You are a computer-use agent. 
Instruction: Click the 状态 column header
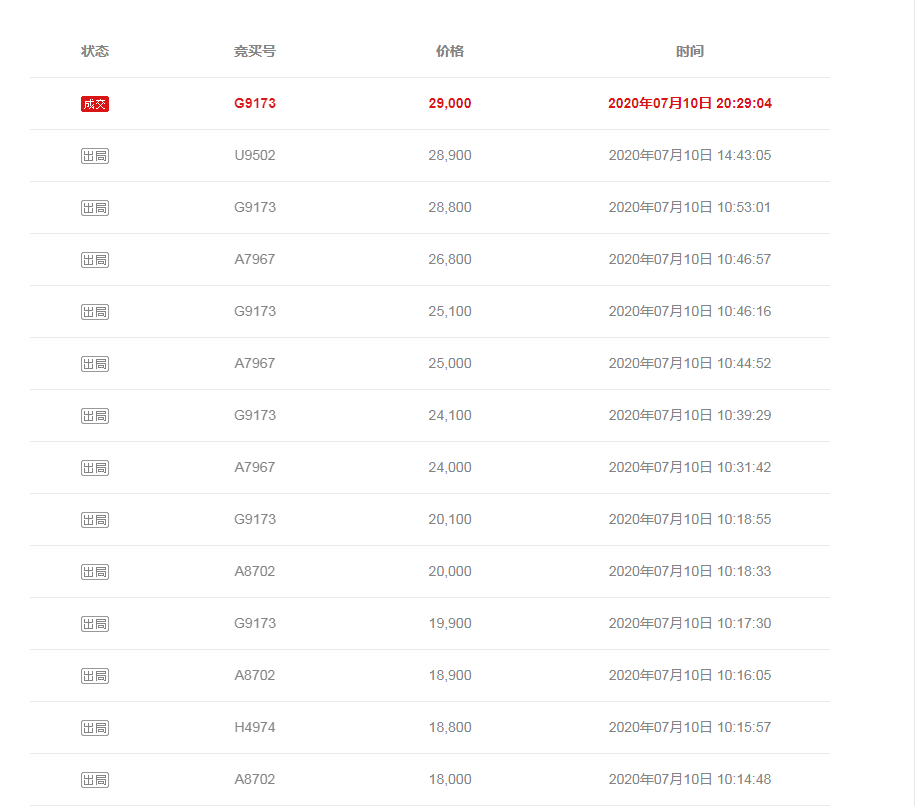(x=95, y=52)
